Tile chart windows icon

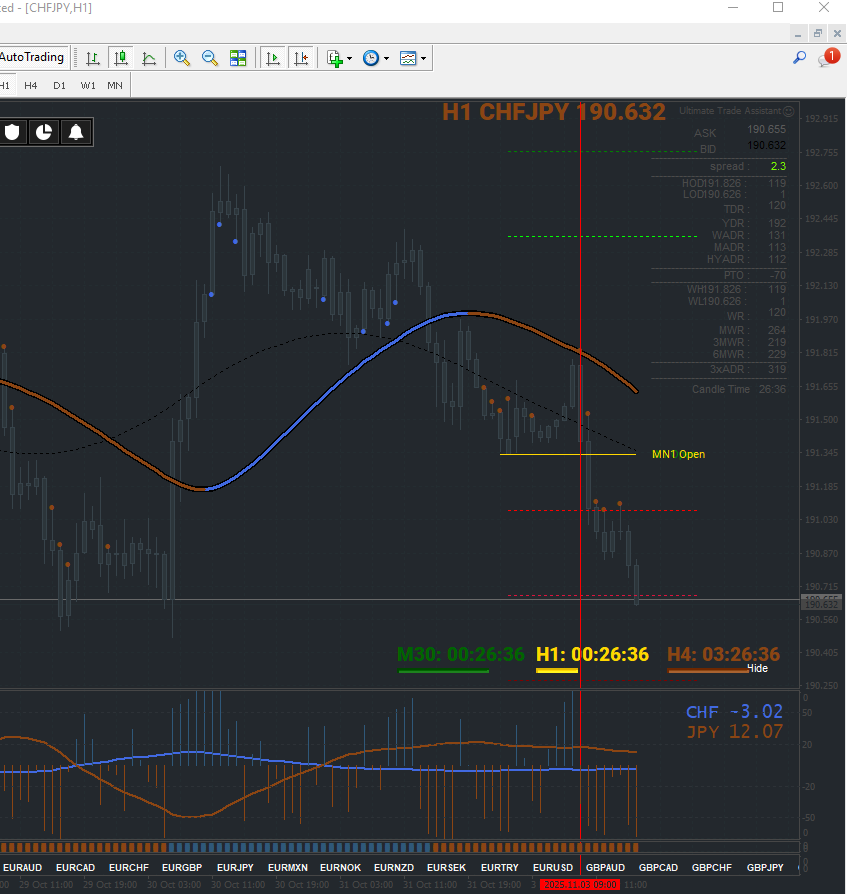[238, 58]
